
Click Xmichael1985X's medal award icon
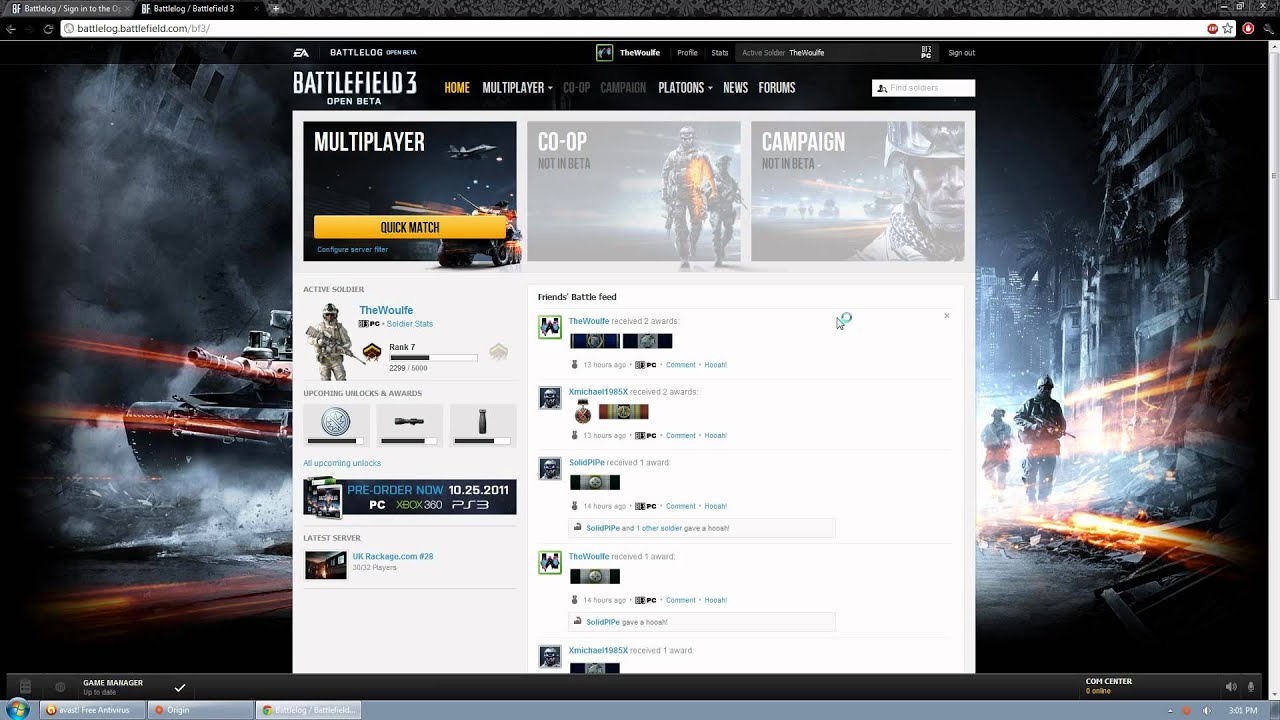point(583,411)
